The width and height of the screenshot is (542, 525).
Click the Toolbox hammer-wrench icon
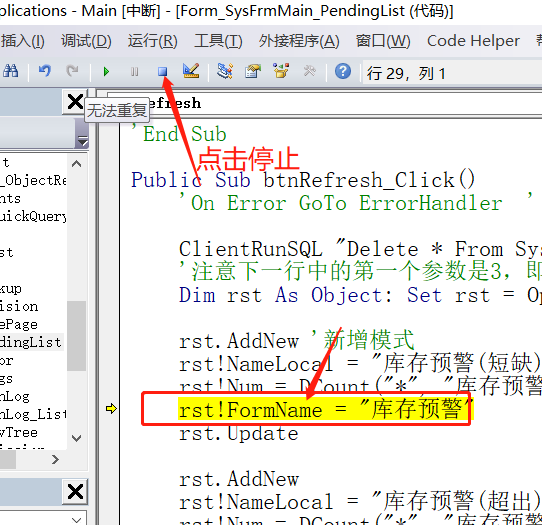coord(309,71)
